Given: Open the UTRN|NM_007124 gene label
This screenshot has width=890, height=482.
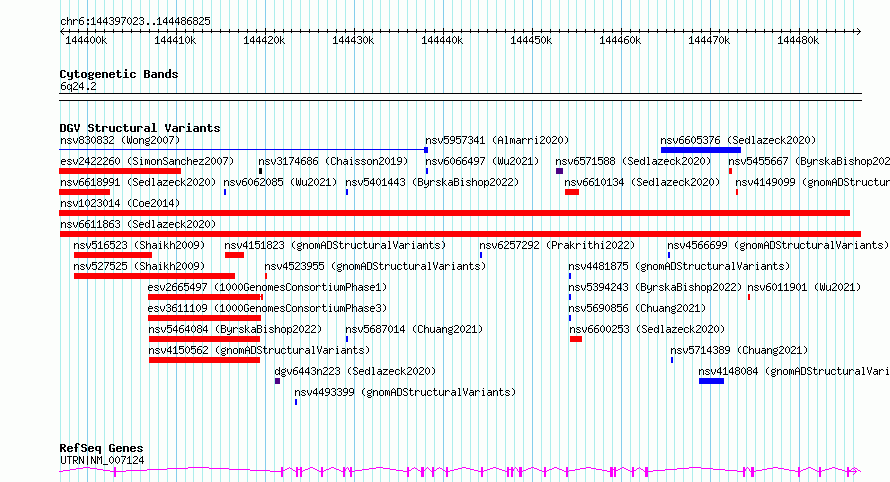Looking at the screenshot, I should pos(102,460).
